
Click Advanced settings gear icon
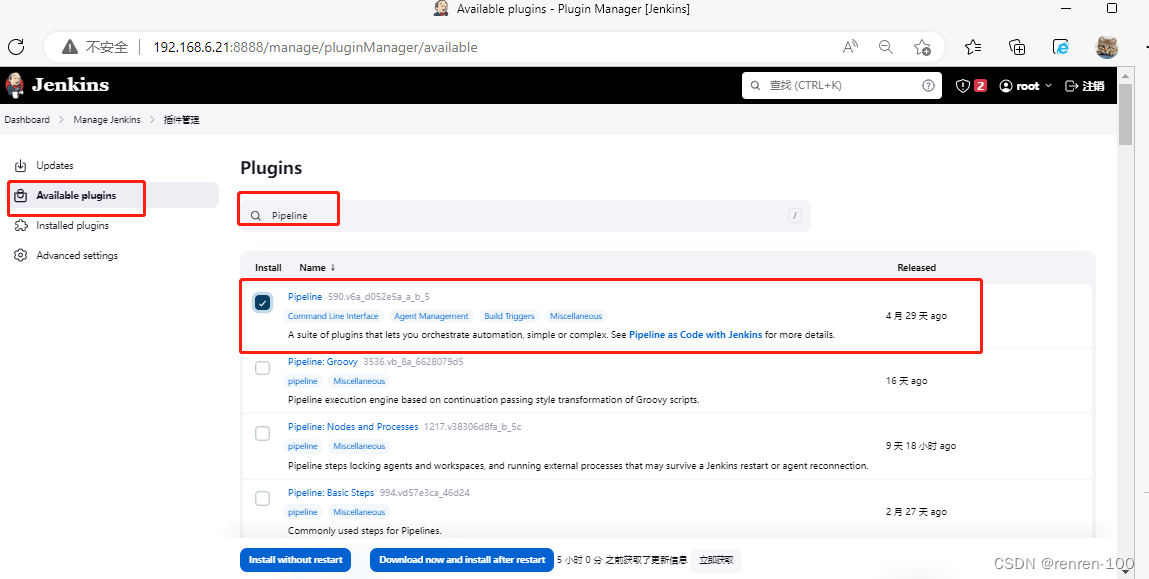[x=21, y=256]
